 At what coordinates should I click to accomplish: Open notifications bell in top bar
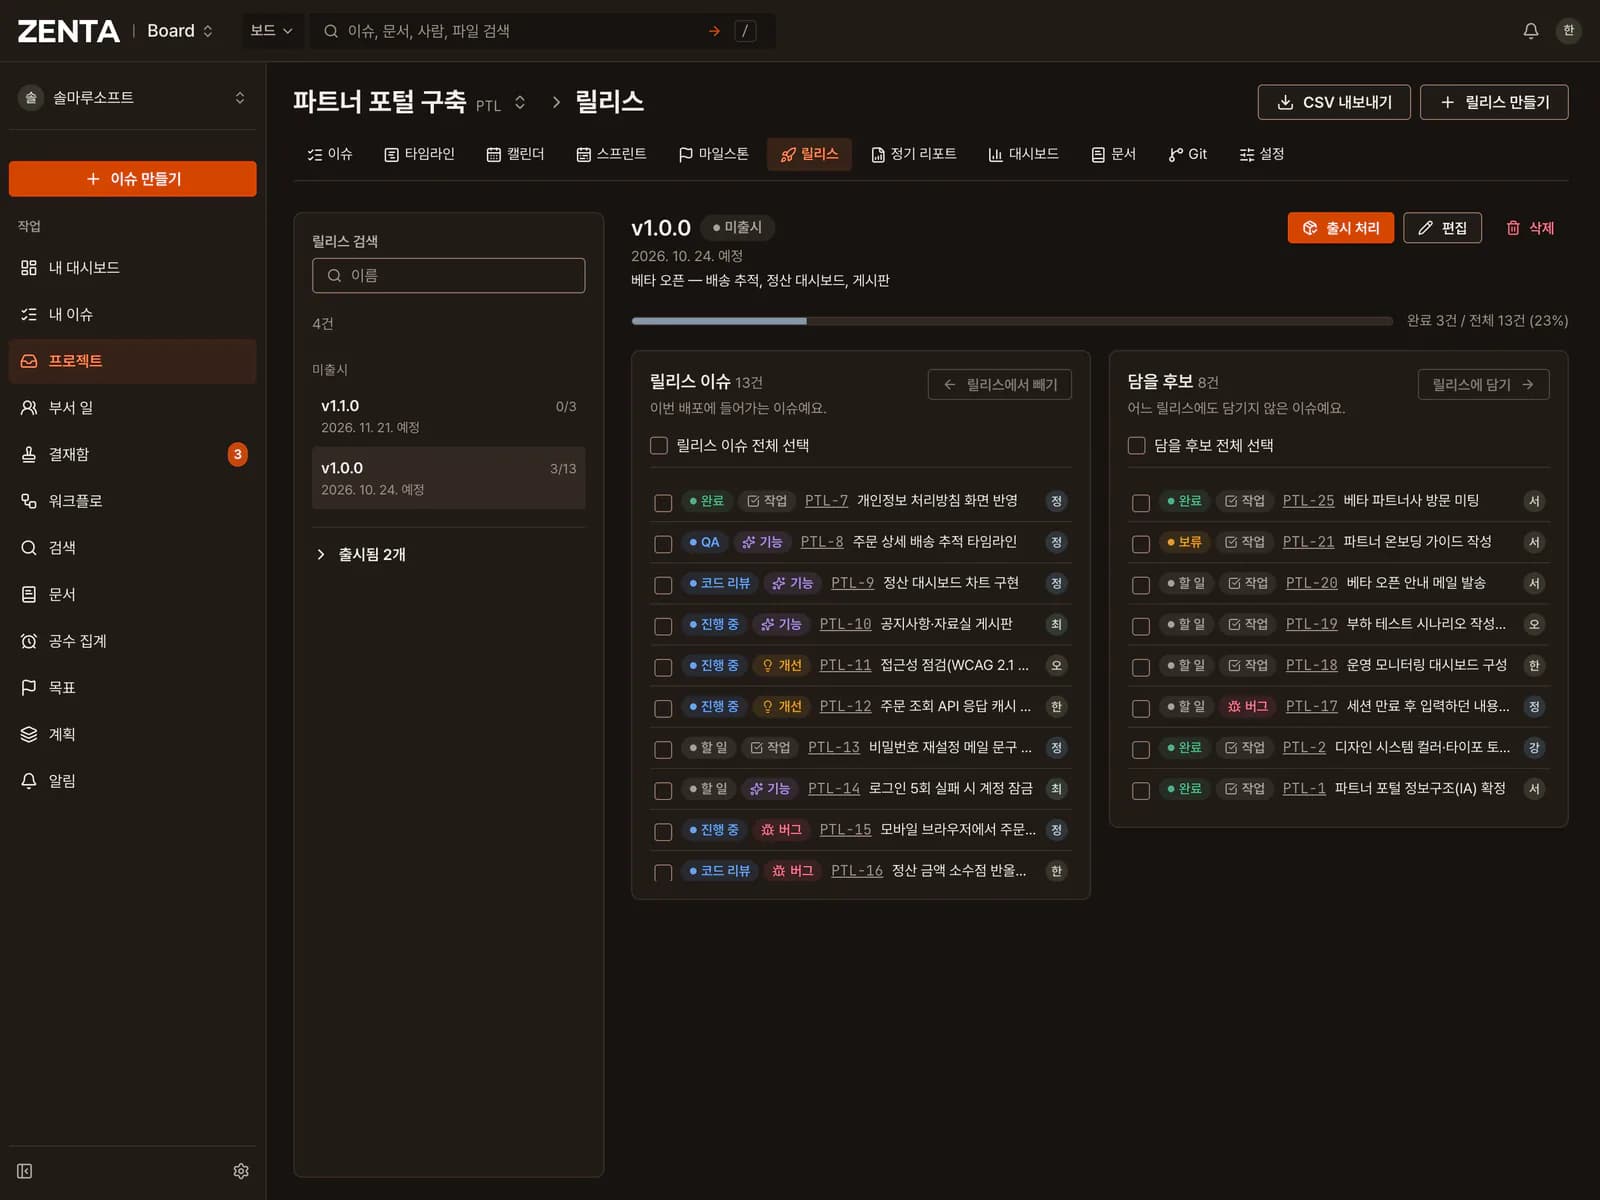(1530, 31)
